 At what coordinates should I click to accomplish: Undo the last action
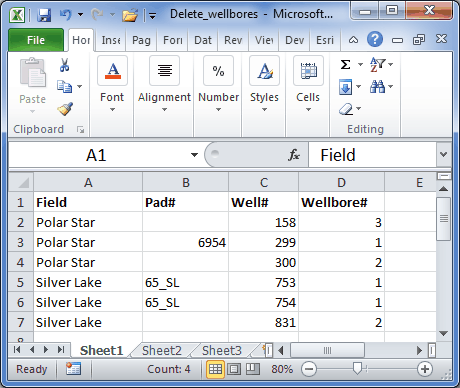pyautogui.click(x=65, y=14)
